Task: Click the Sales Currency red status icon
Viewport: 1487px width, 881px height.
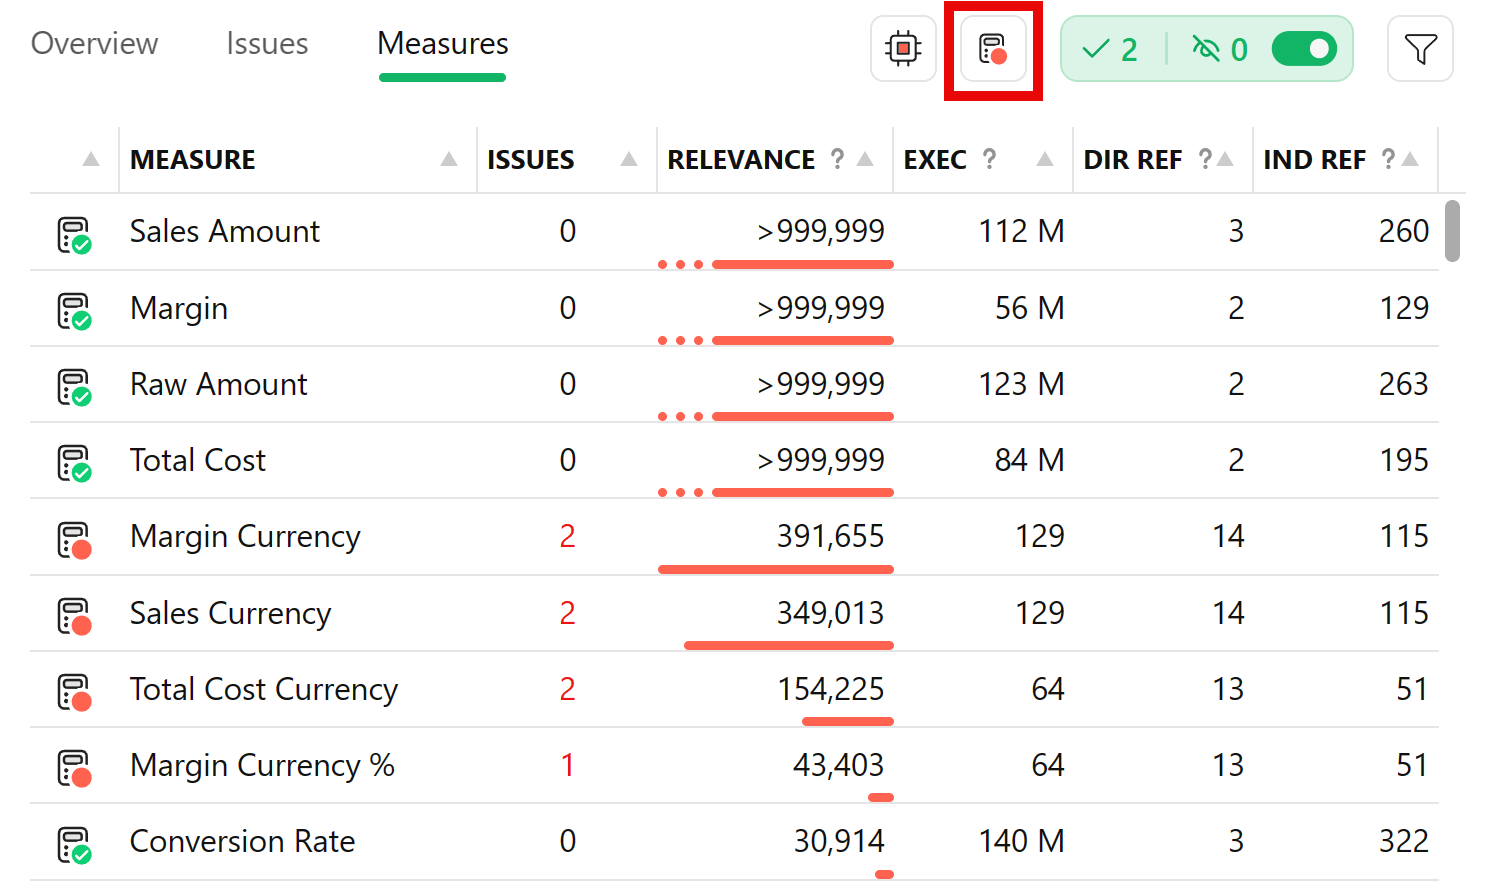Action: (74, 616)
